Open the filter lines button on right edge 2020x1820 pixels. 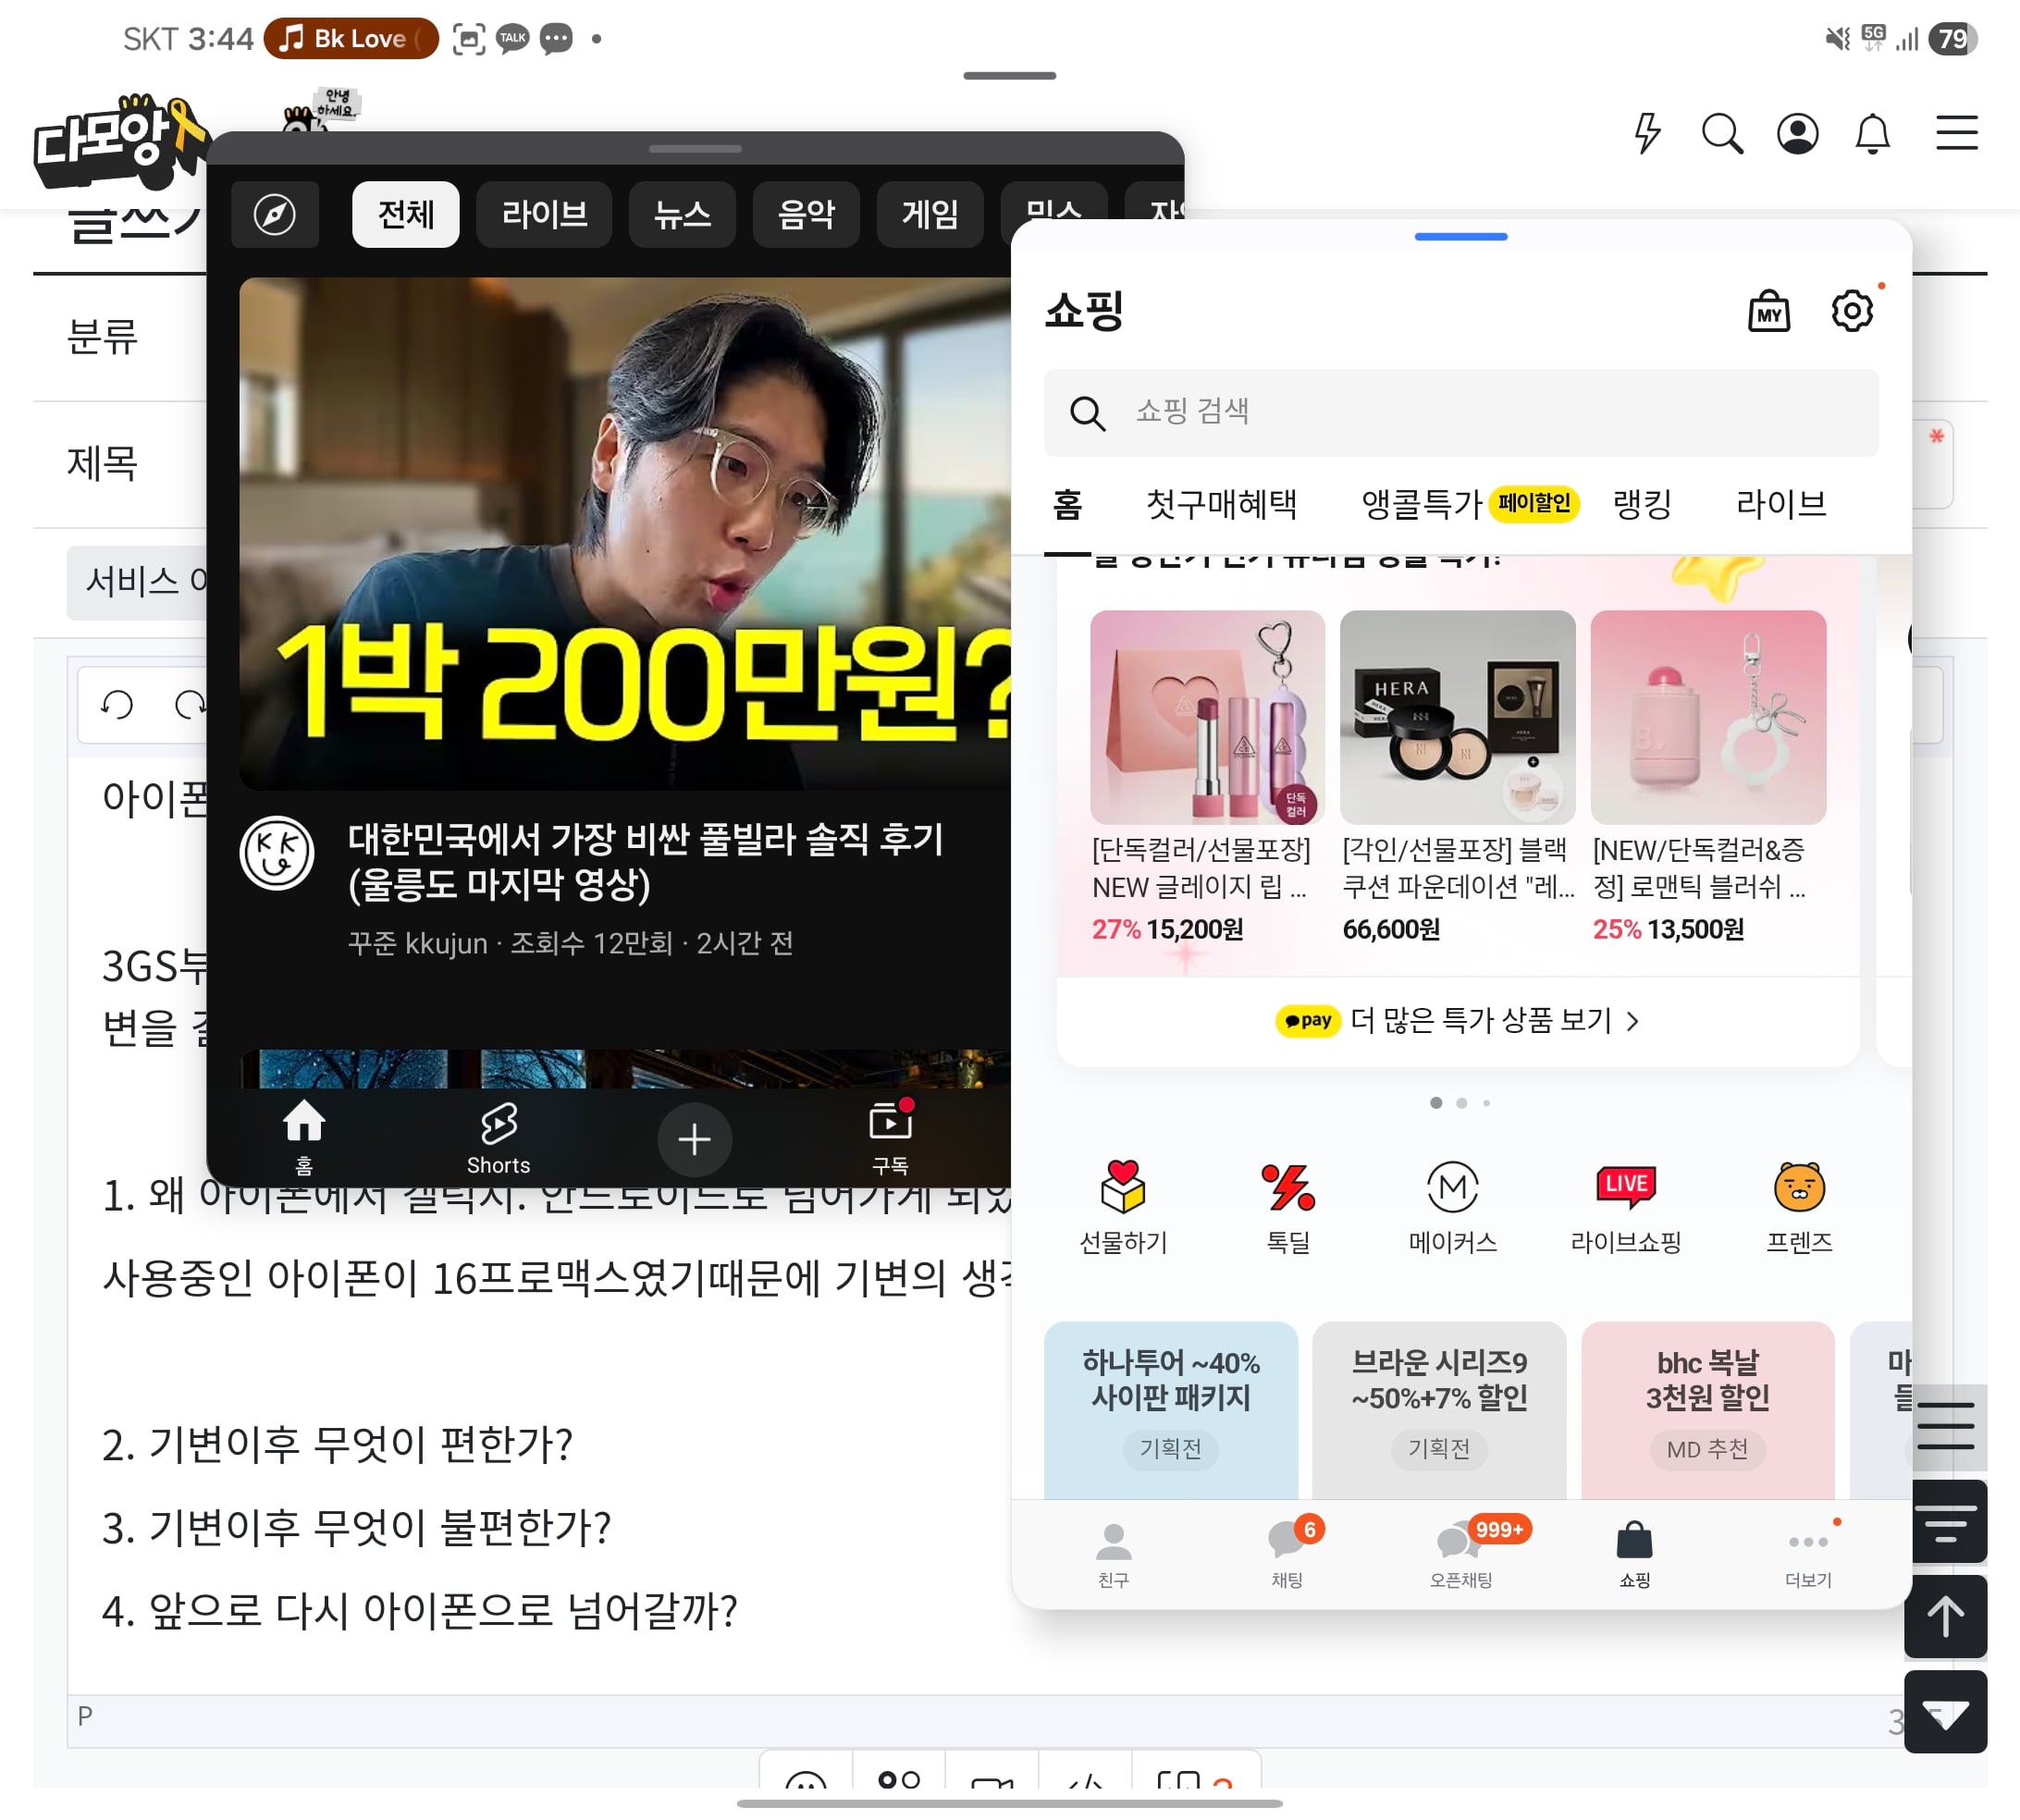pyautogui.click(x=1948, y=1522)
